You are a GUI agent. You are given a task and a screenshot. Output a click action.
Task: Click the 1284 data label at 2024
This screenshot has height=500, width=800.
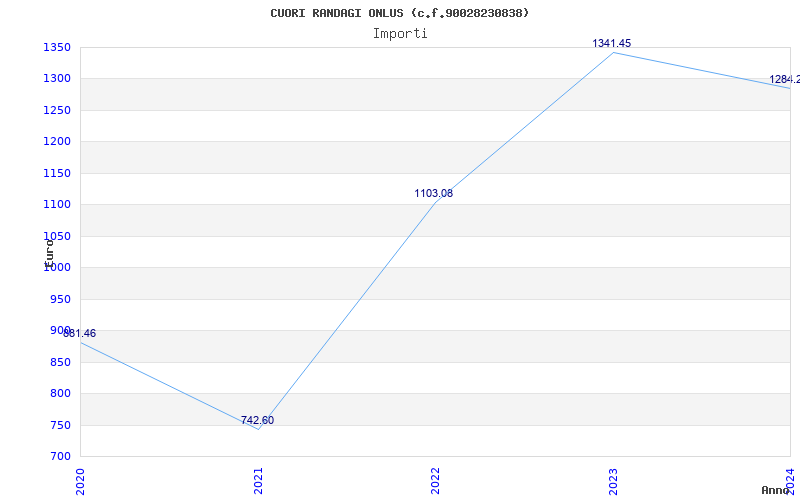(x=785, y=80)
